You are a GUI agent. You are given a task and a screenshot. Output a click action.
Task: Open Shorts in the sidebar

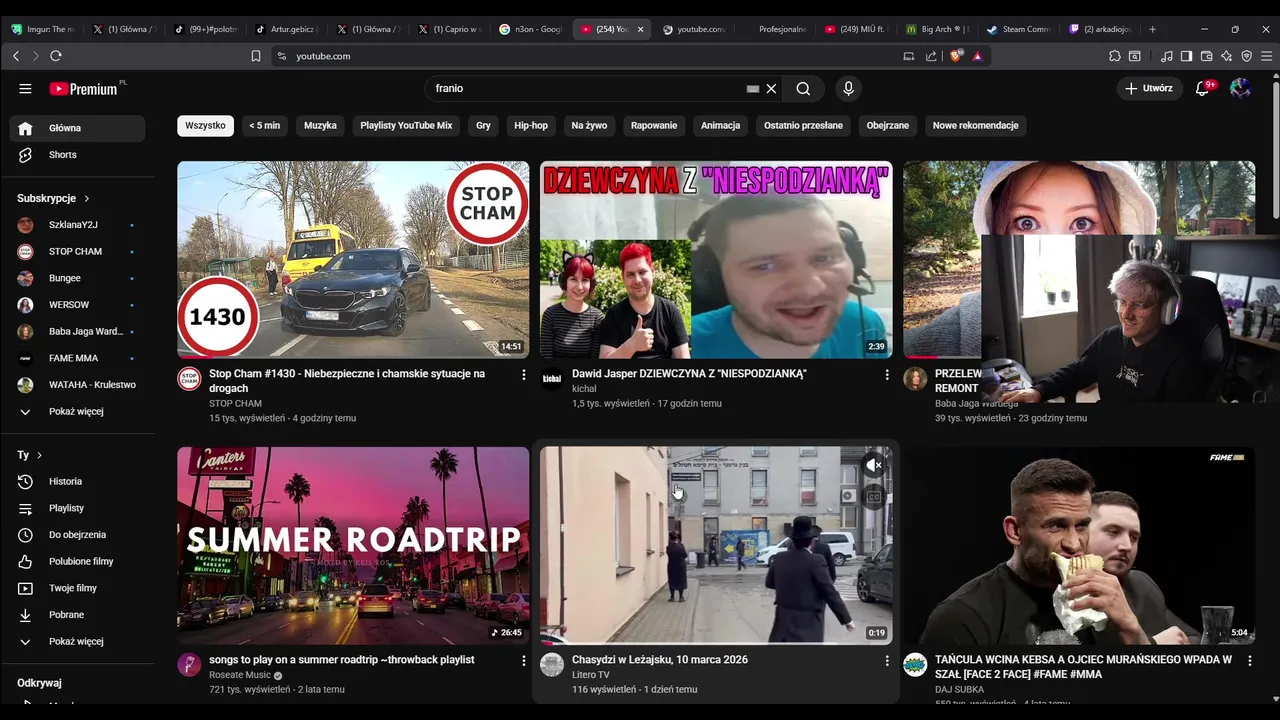(78, 155)
